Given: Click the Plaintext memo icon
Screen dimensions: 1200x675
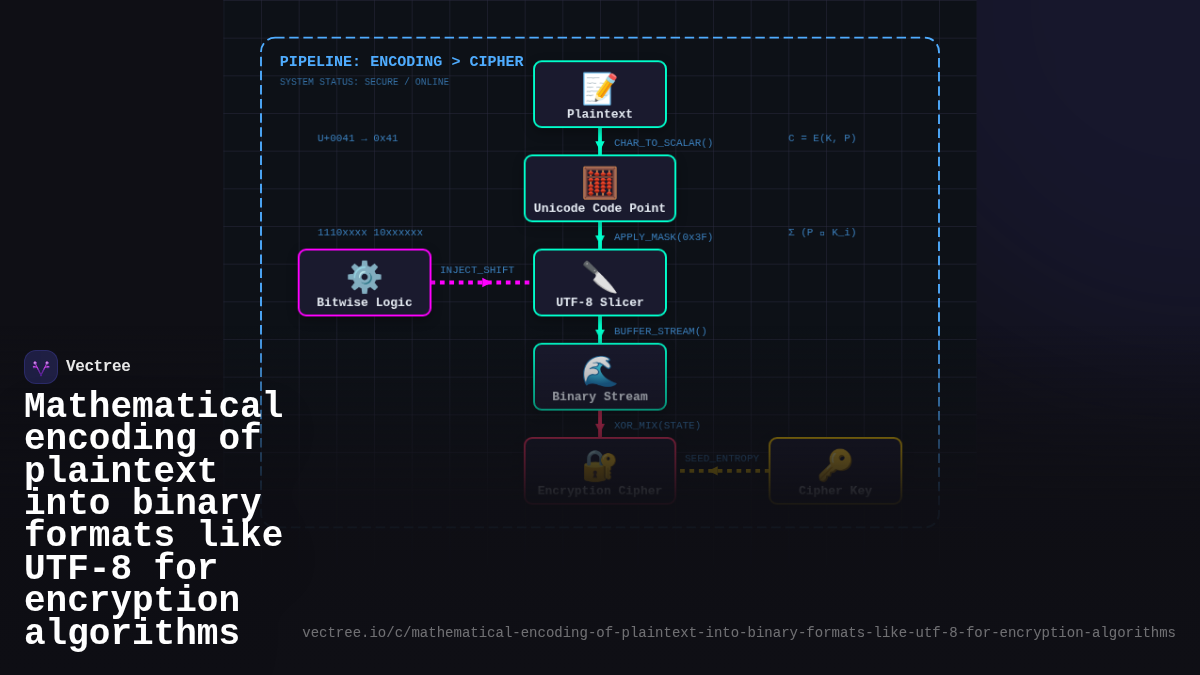Looking at the screenshot, I should tap(599, 88).
